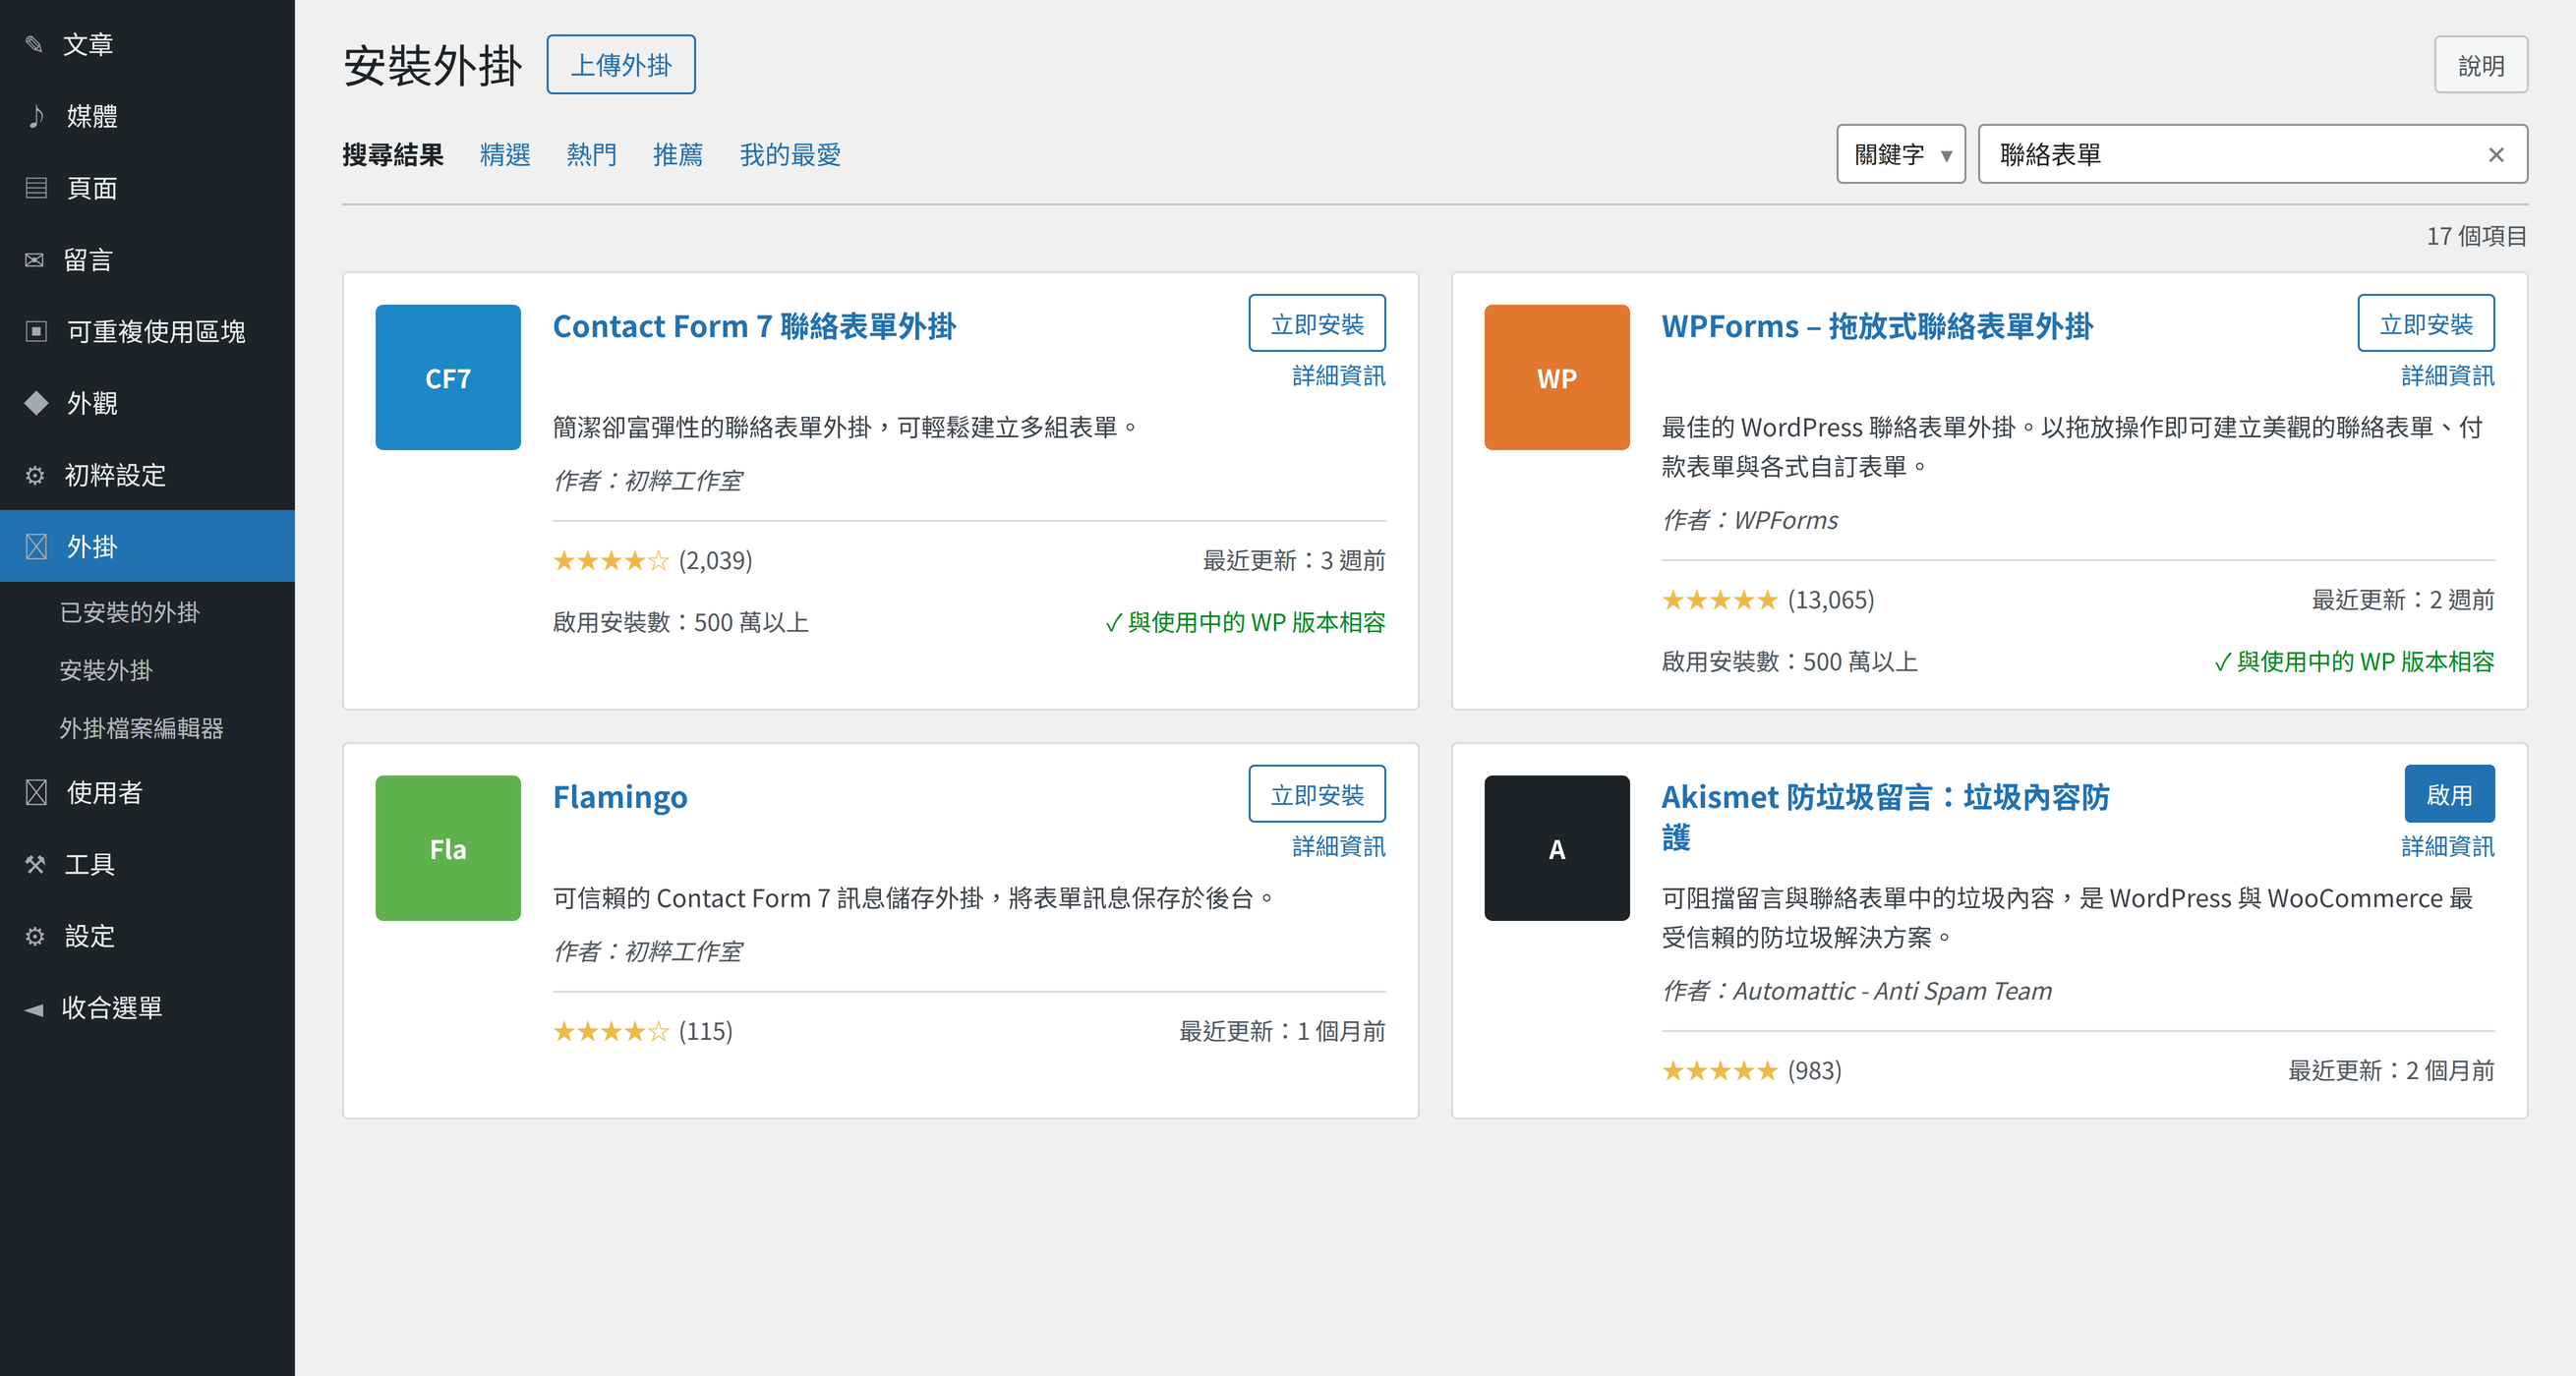Click the Contact Form 7 star rating
Image resolution: width=2576 pixels, height=1376 pixels.
611,561
